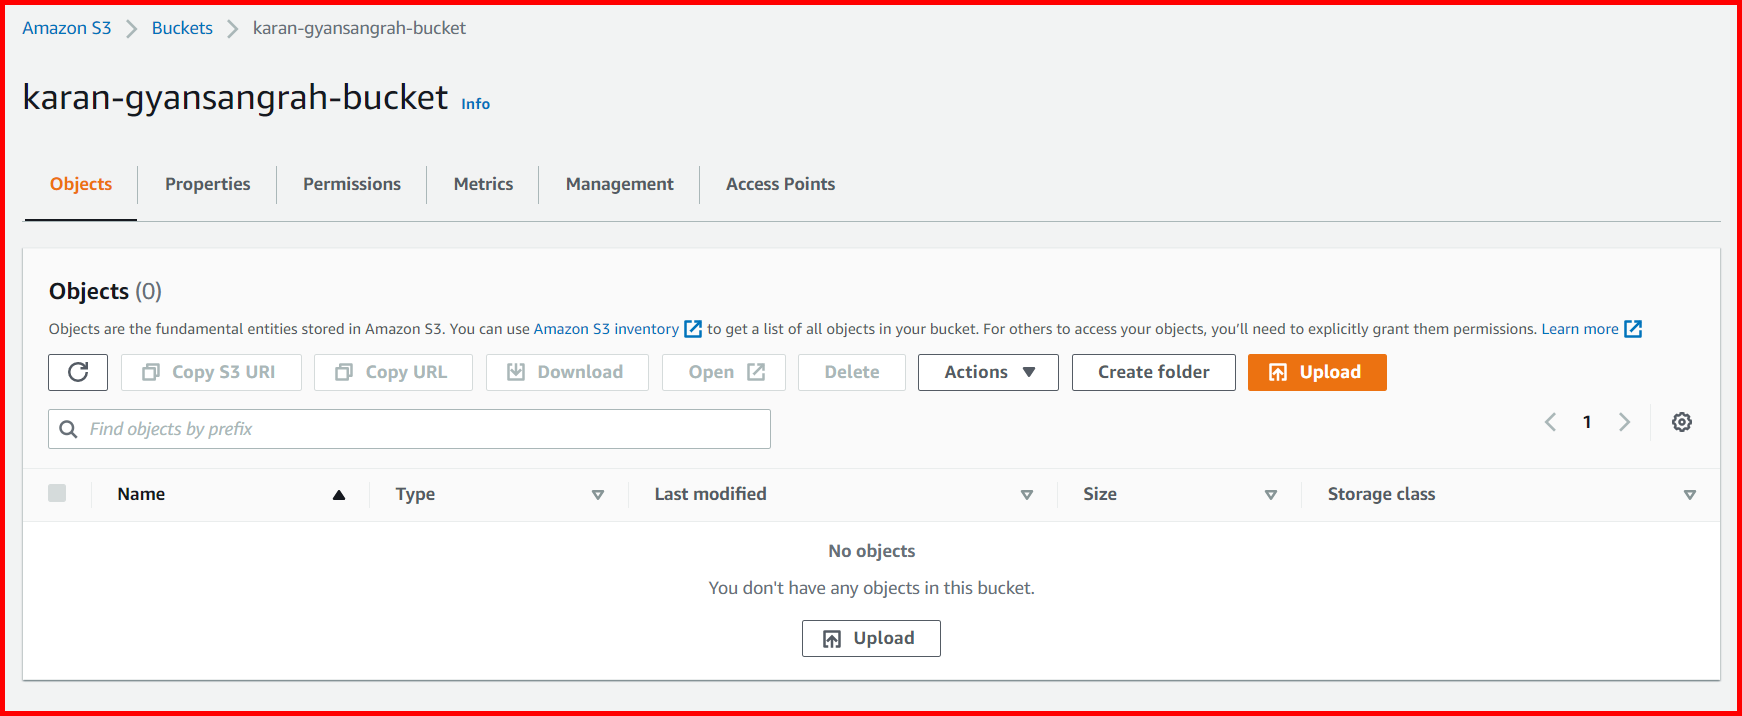Sort by Storage class column arrow
The width and height of the screenshot is (1742, 716).
coord(1689,495)
